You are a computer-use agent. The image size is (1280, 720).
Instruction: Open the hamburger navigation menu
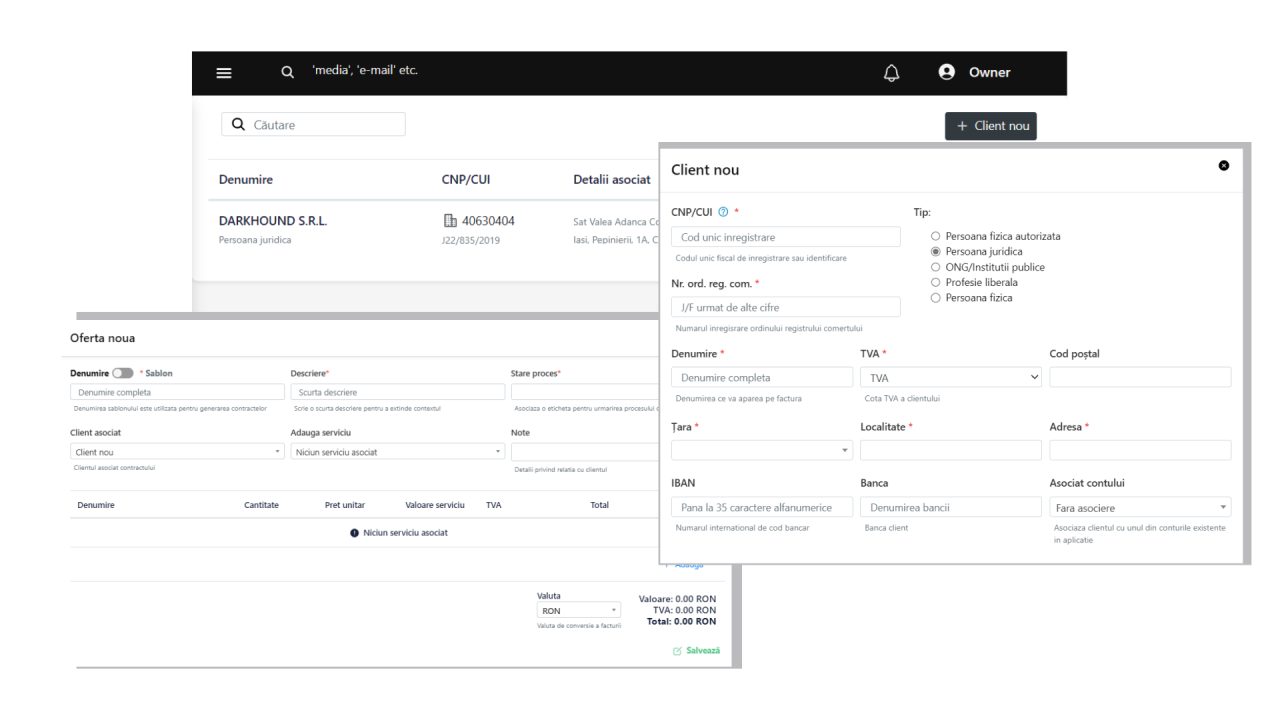click(224, 73)
